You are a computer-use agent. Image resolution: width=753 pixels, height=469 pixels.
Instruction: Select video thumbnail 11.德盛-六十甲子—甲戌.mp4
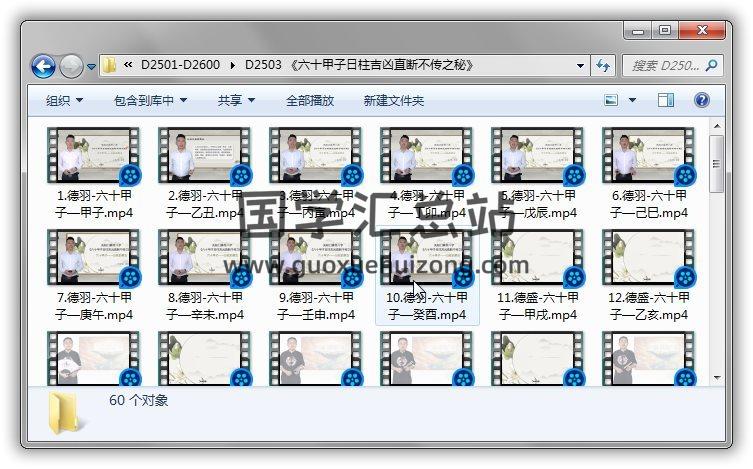[x=537, y=258]
